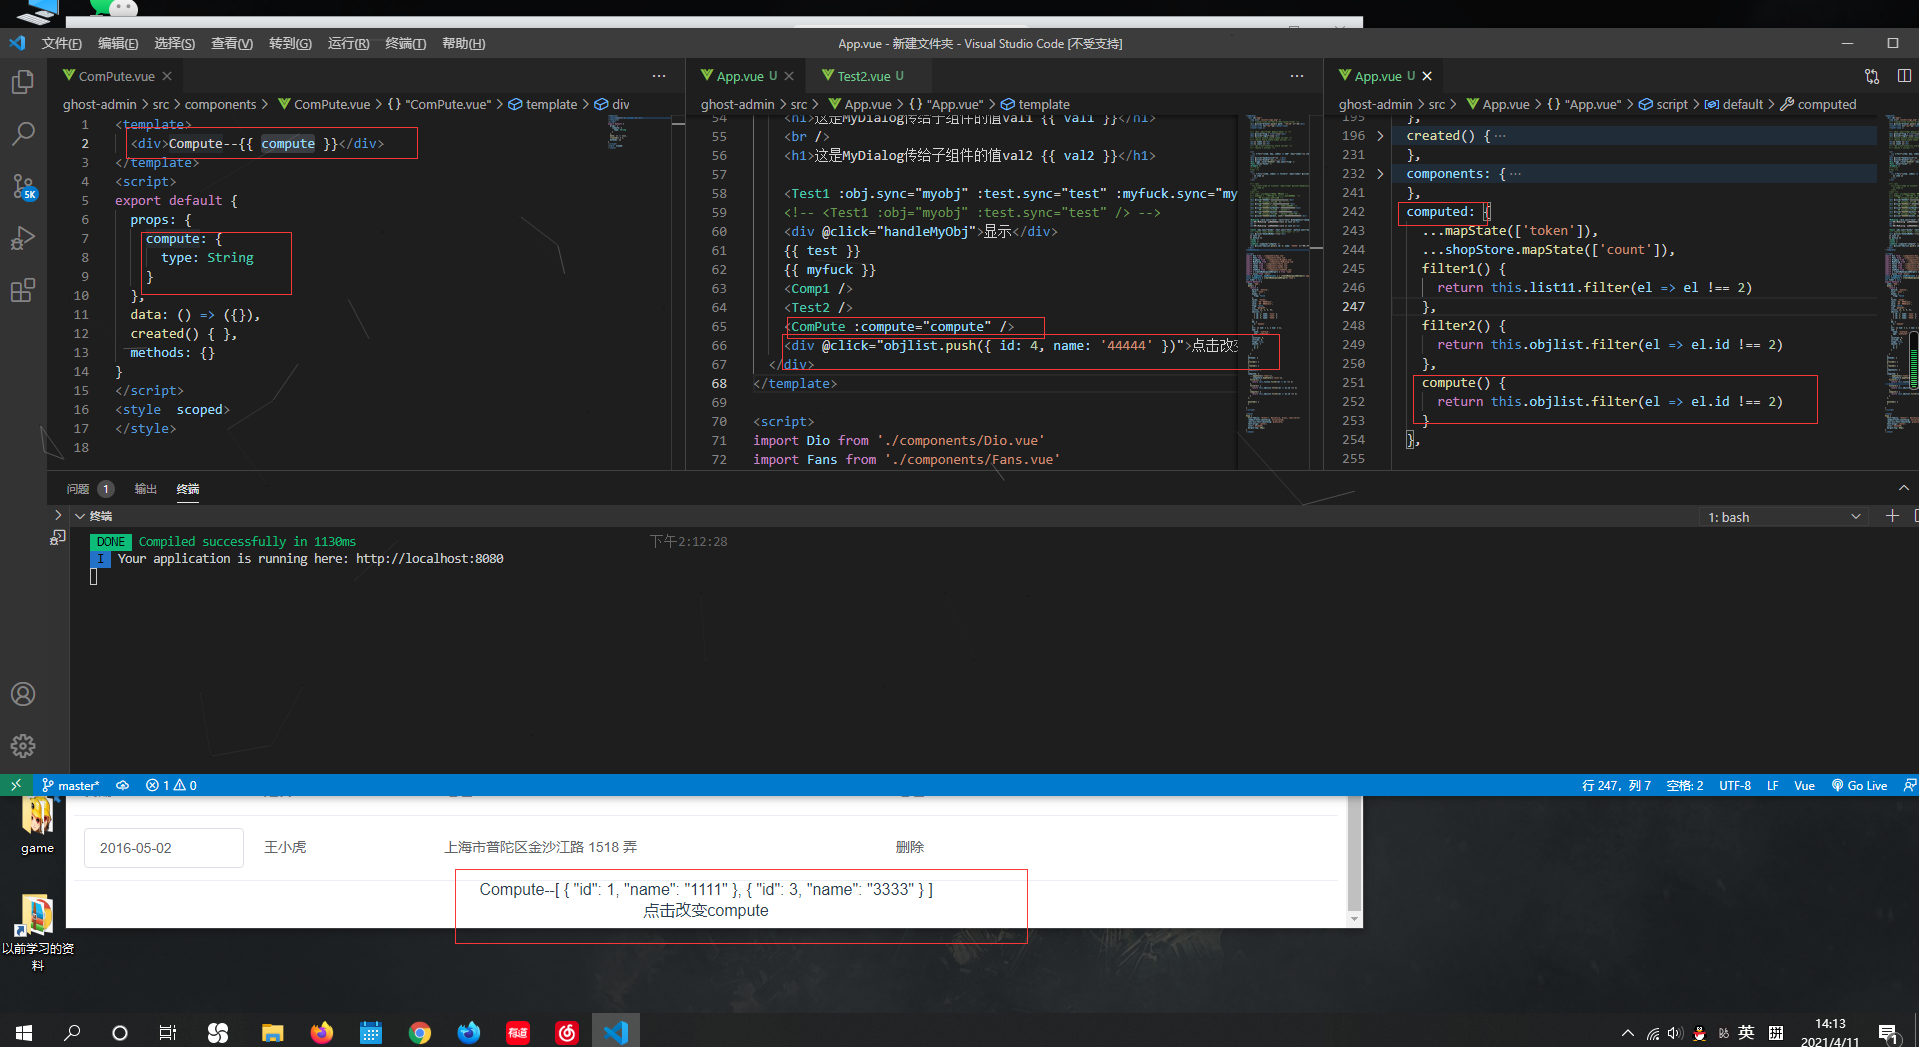Open the 查看(V) menu
1919x1047 pixels.
pyautogui.click(x=231, y=43)
